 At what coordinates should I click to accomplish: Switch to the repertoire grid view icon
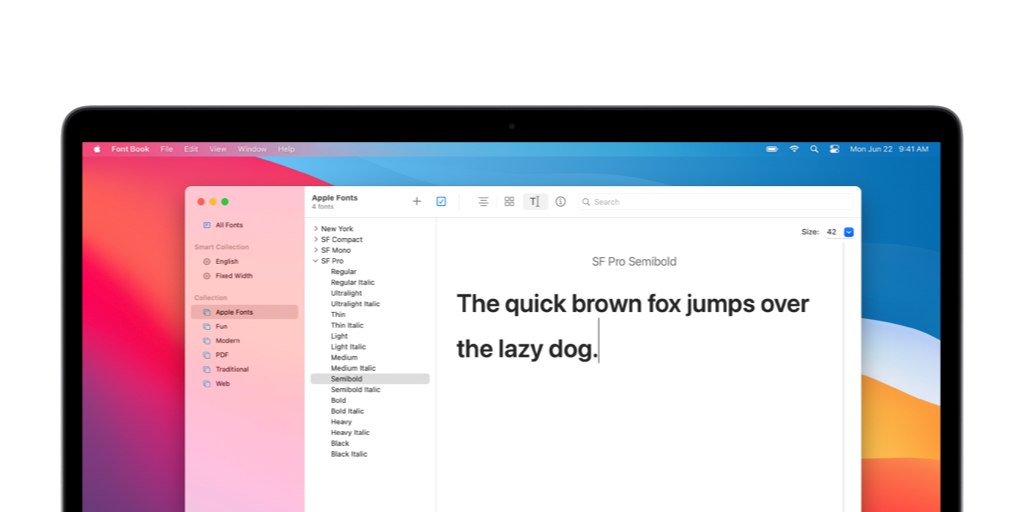509,202
